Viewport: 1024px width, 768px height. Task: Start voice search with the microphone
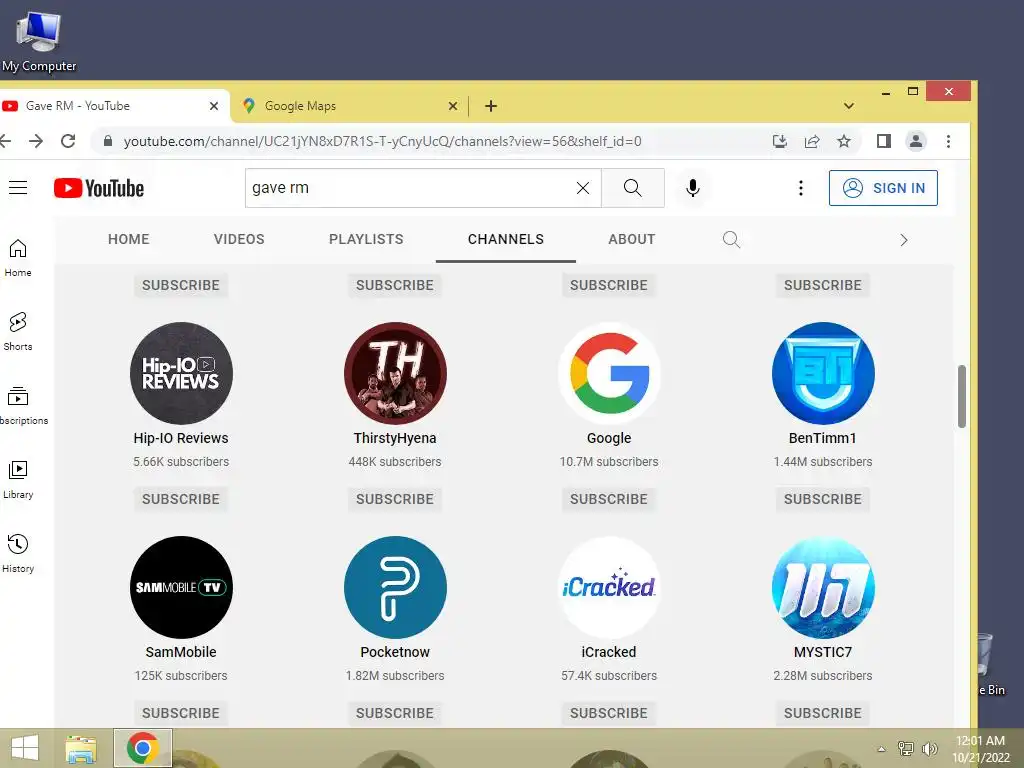point(693,188)
